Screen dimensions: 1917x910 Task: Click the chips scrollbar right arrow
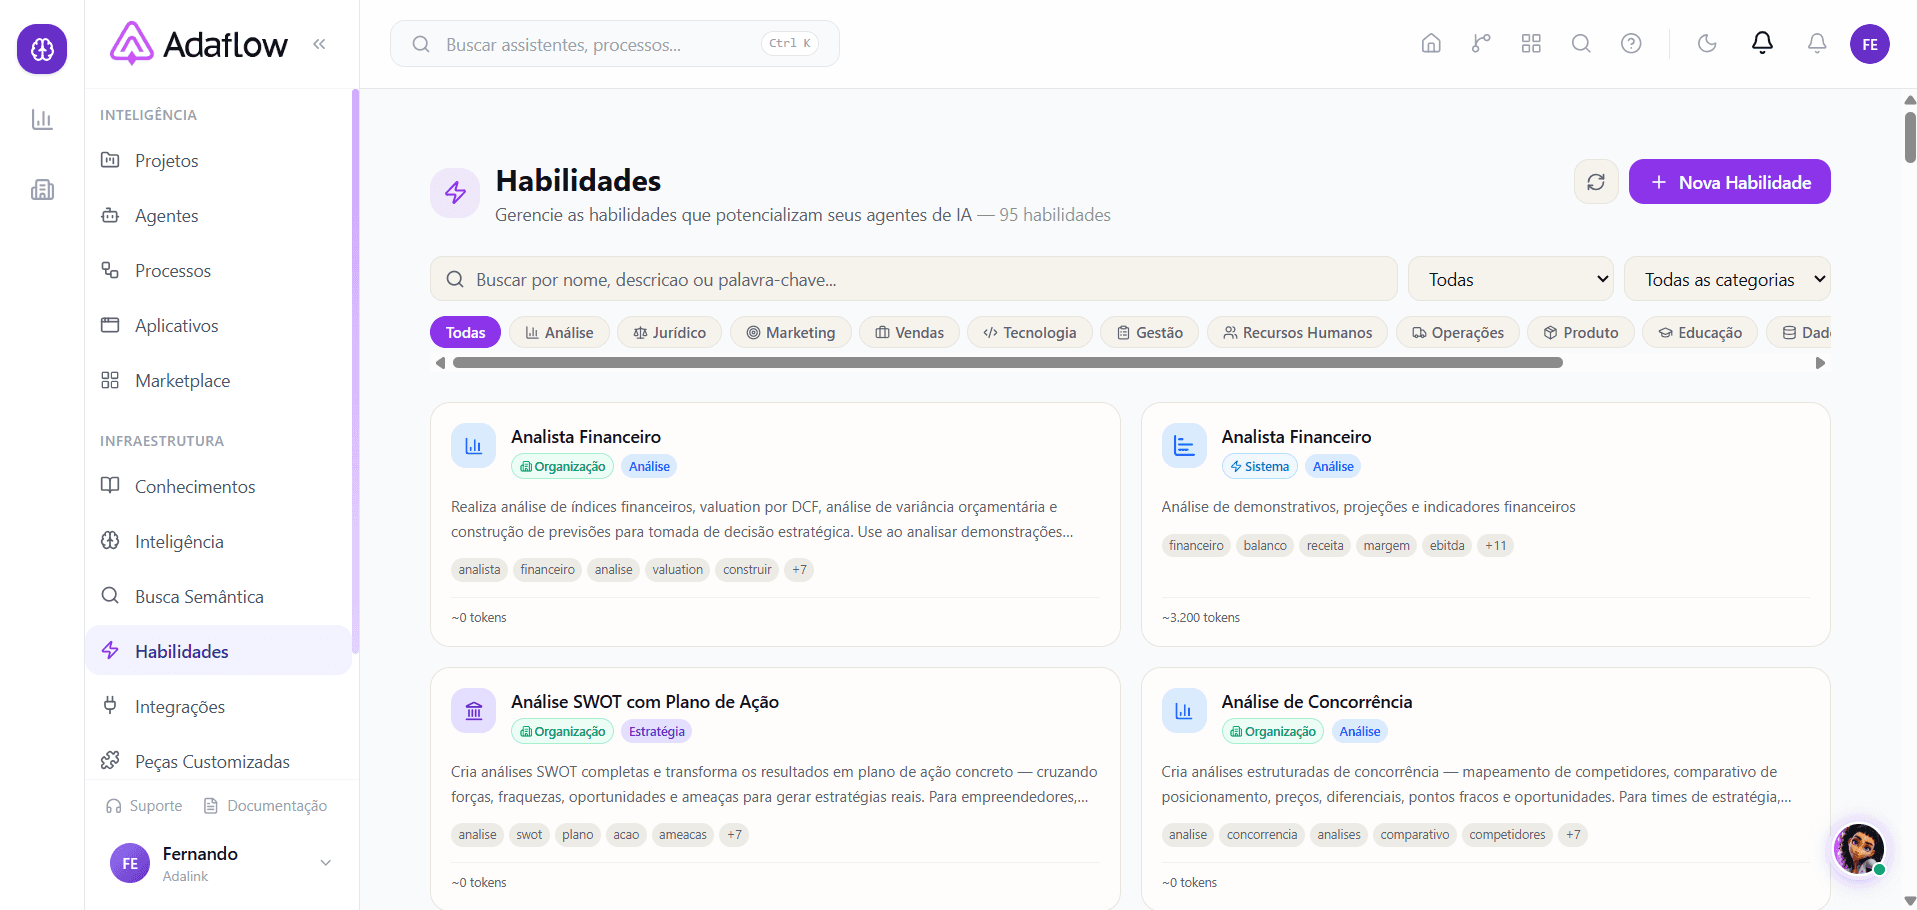coord(1820,363)
